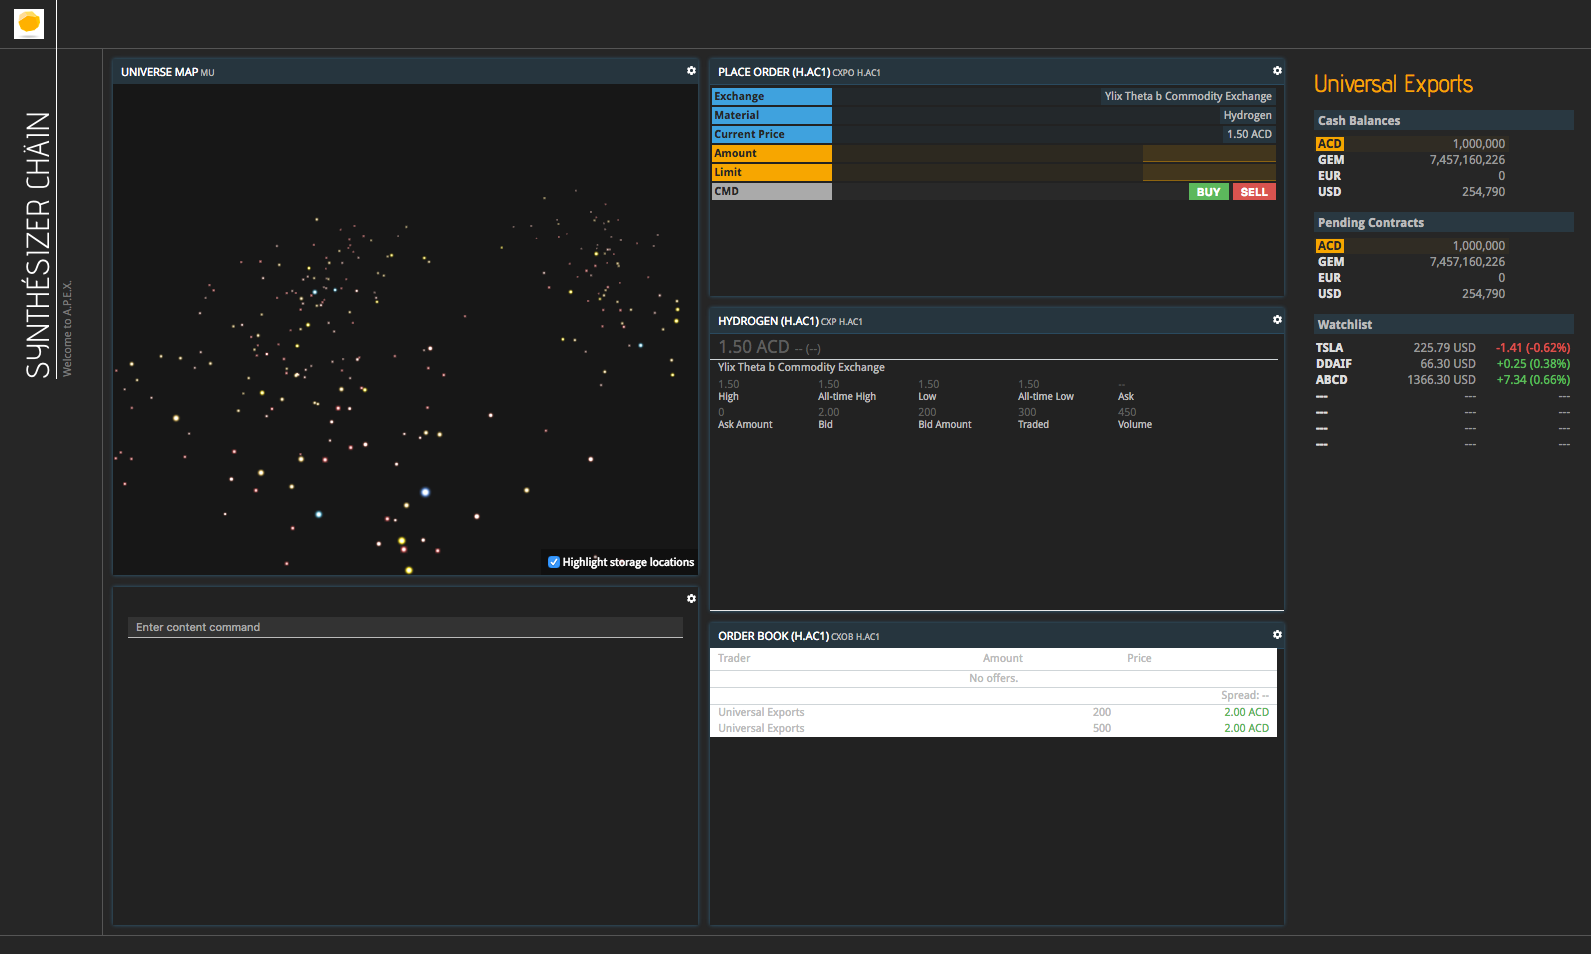Select the Order Book panel title
This screenshot has width=1591, height=954.
pyautogui.click(x=773, y=636)
